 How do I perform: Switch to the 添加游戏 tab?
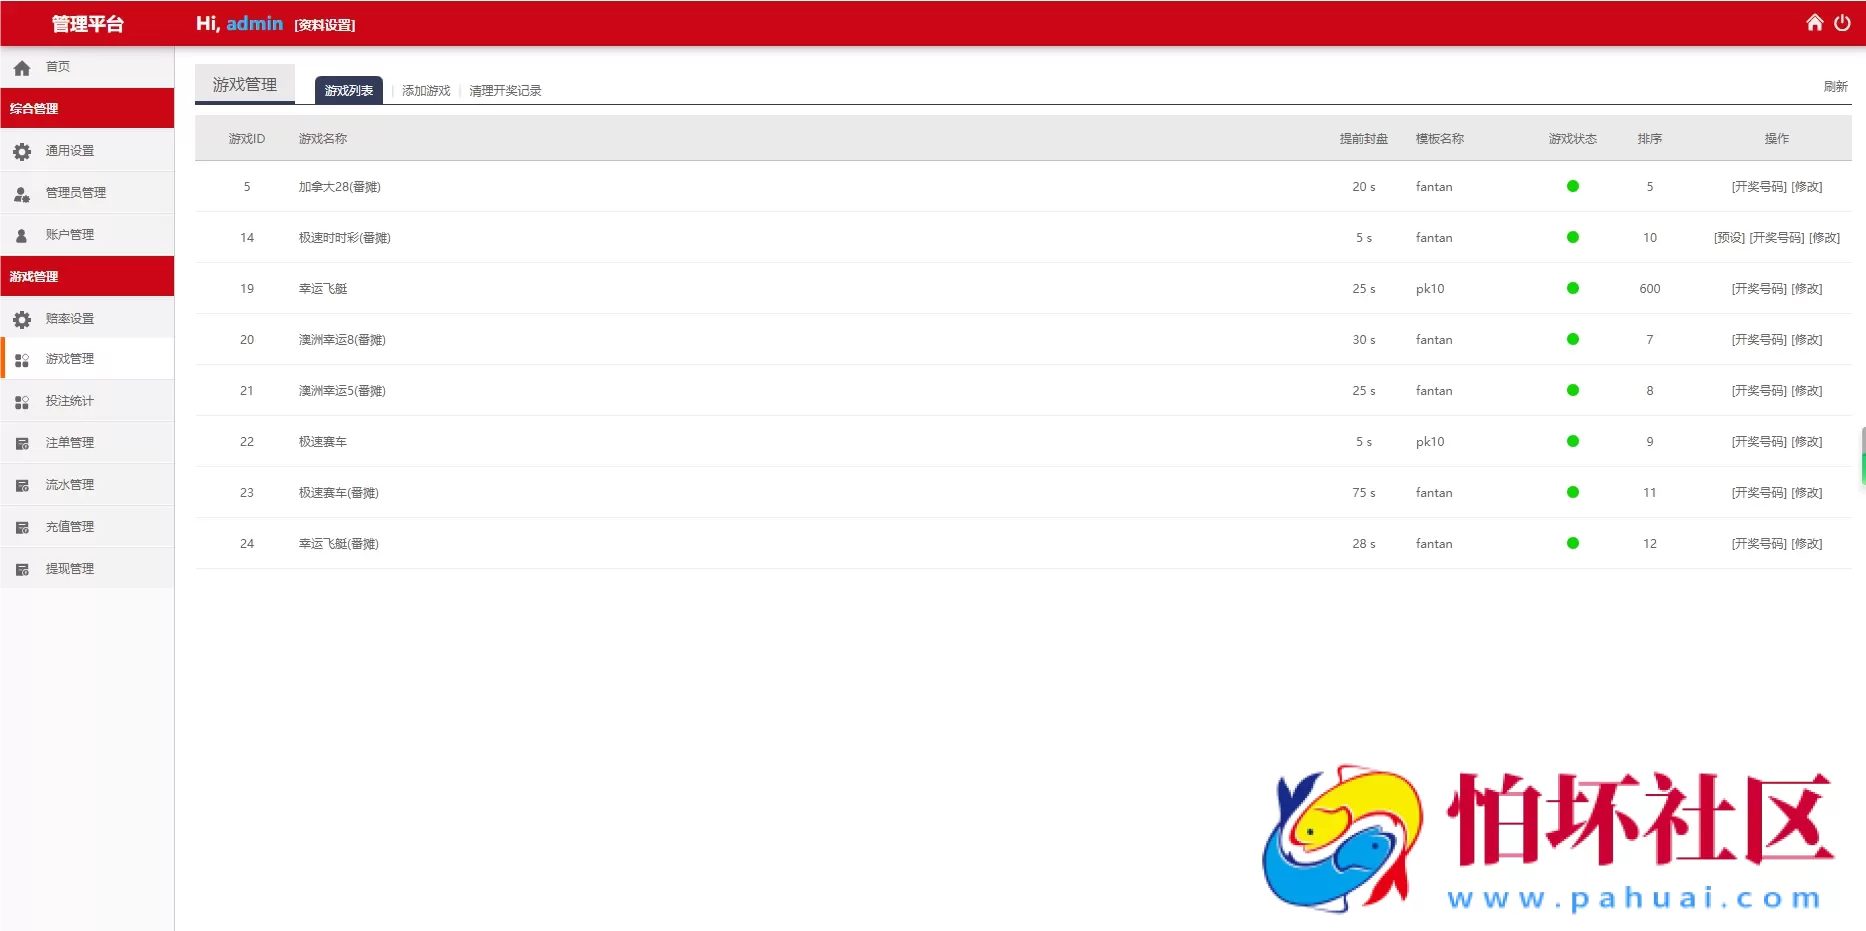(426, 90)
